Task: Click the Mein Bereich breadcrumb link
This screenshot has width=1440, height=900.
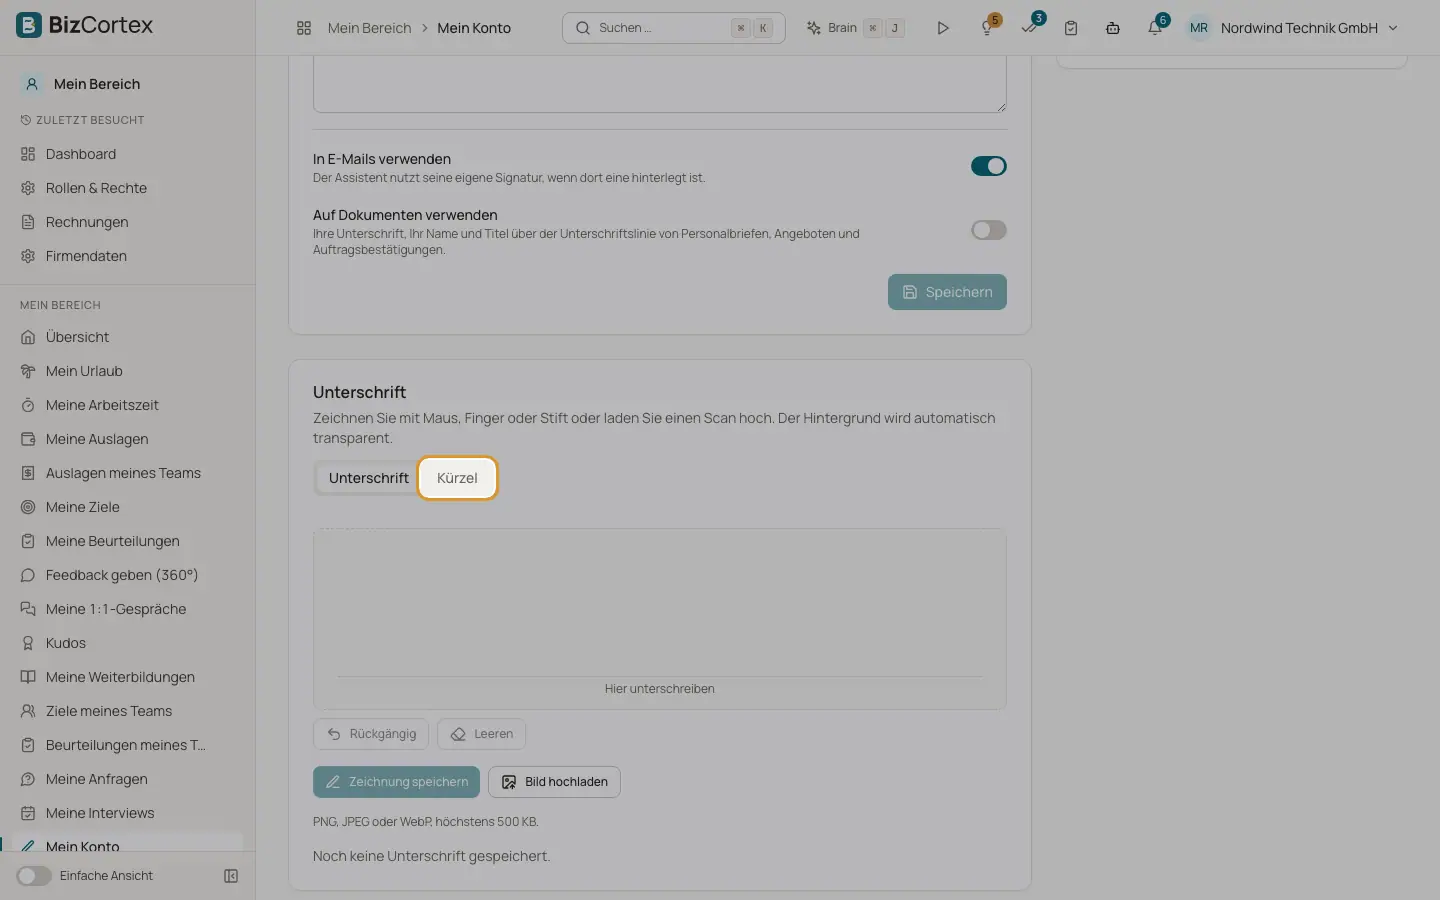Action: pos(369,28)
